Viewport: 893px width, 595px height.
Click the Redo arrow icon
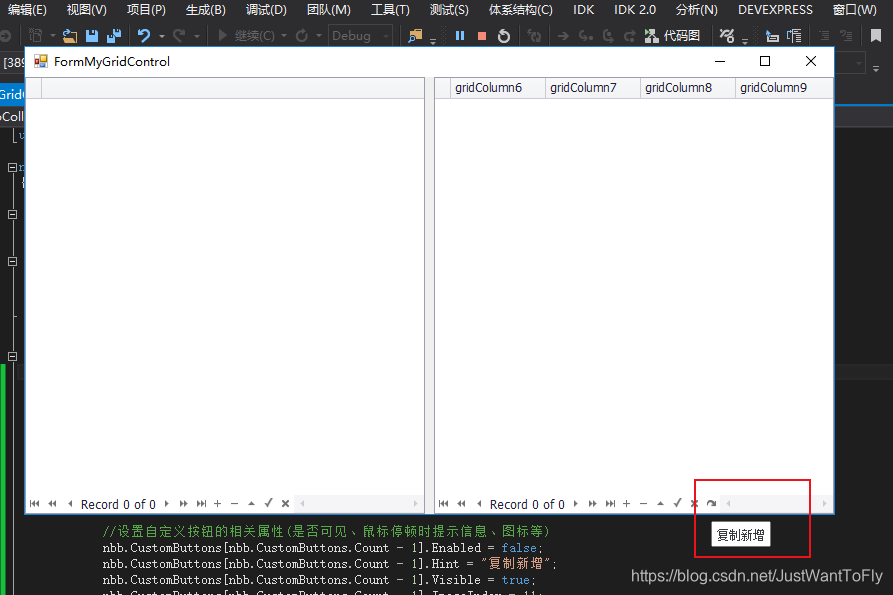pyautogui.click(x=179, y=36)
